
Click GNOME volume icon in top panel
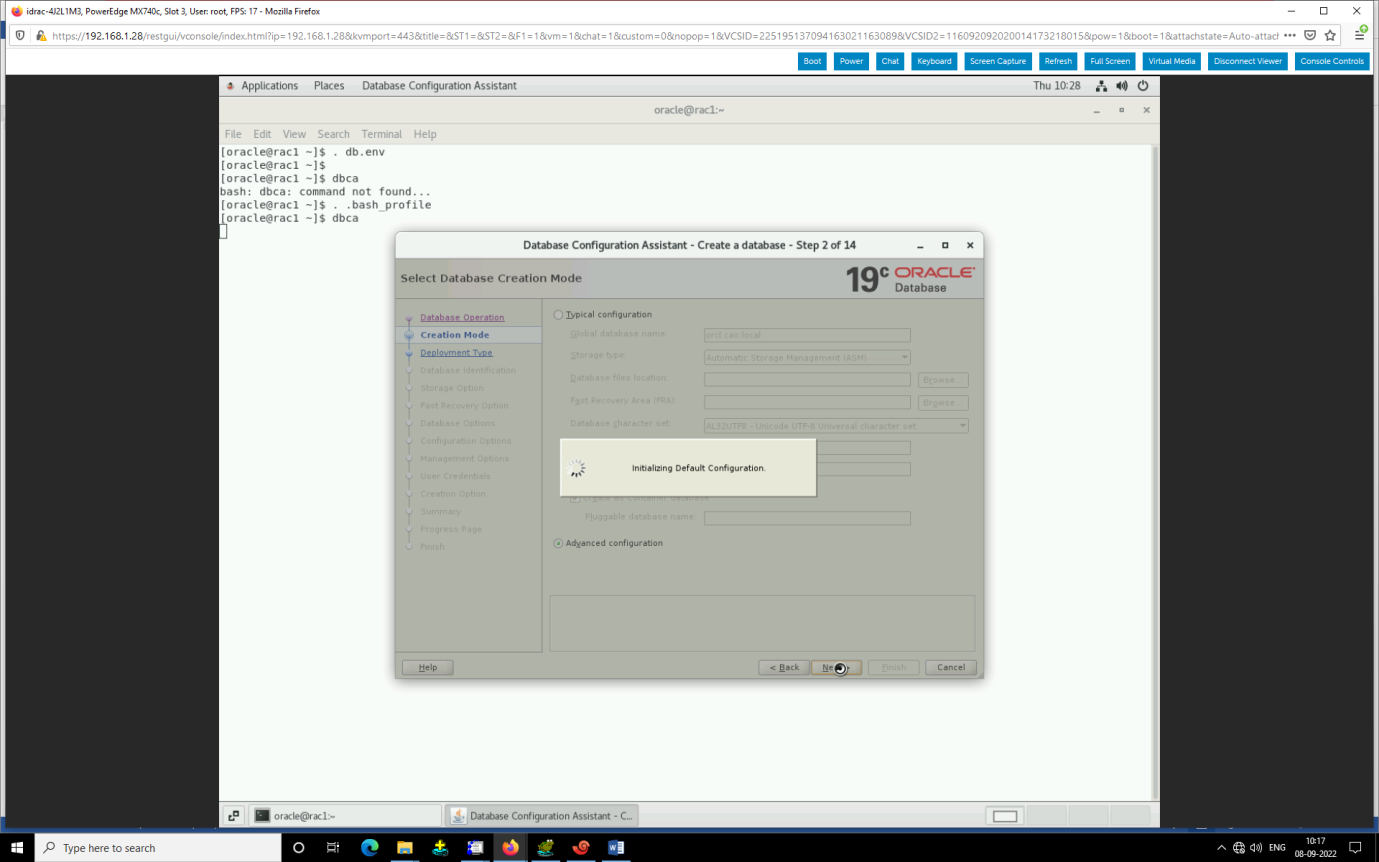1122,86
